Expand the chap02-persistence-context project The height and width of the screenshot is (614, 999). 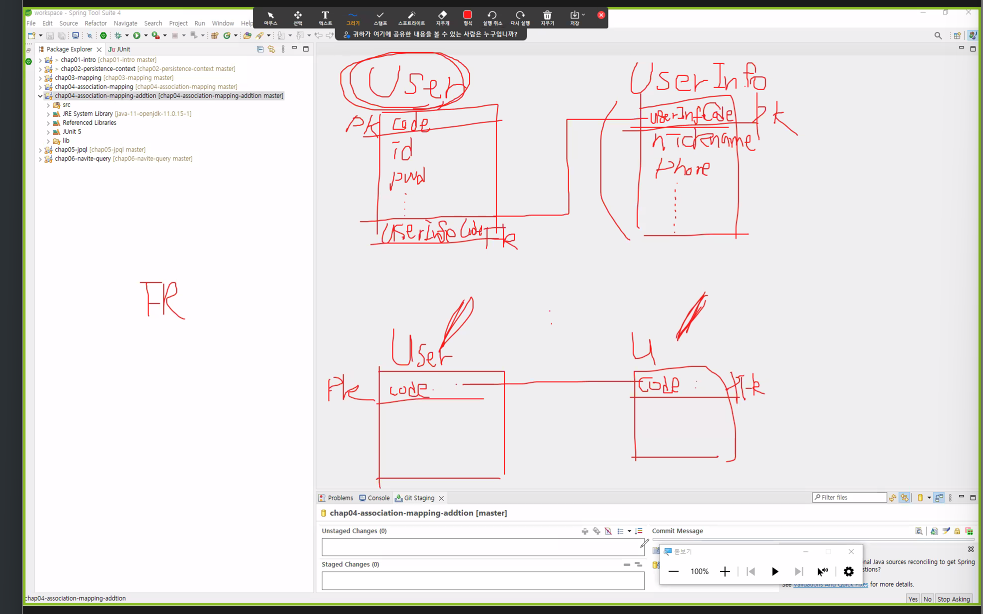(40, 69)
